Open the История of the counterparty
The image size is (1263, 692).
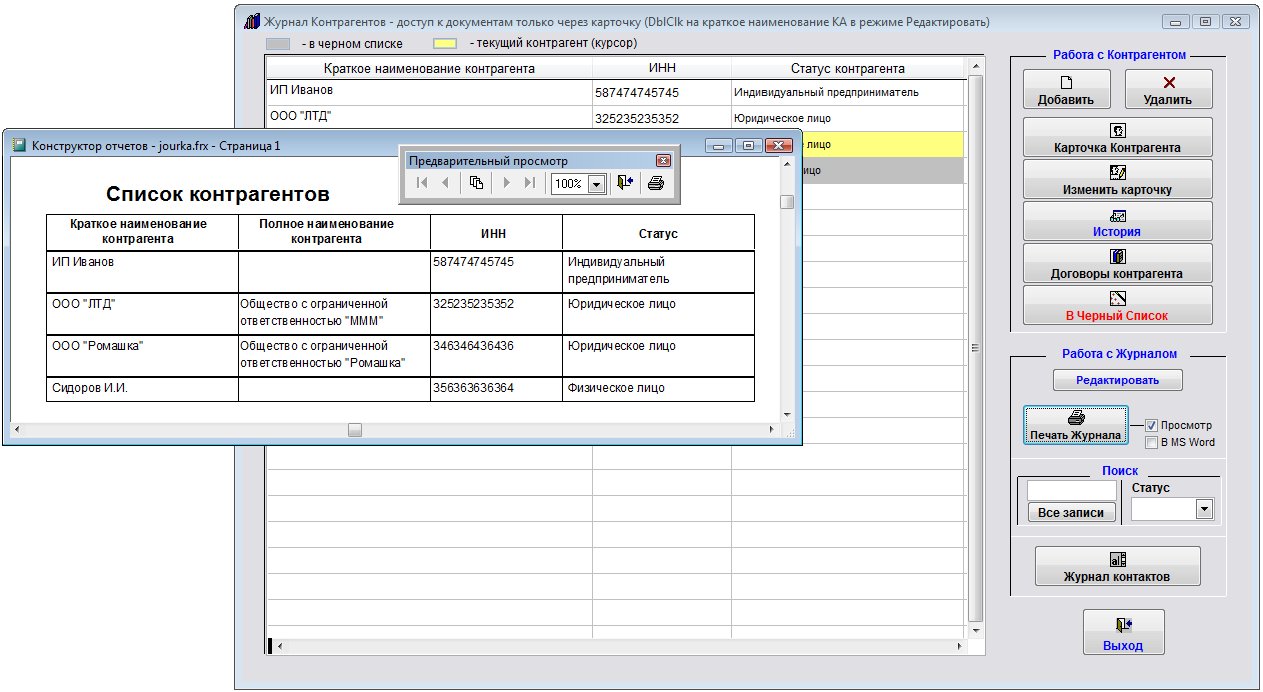coord(1117,222)
